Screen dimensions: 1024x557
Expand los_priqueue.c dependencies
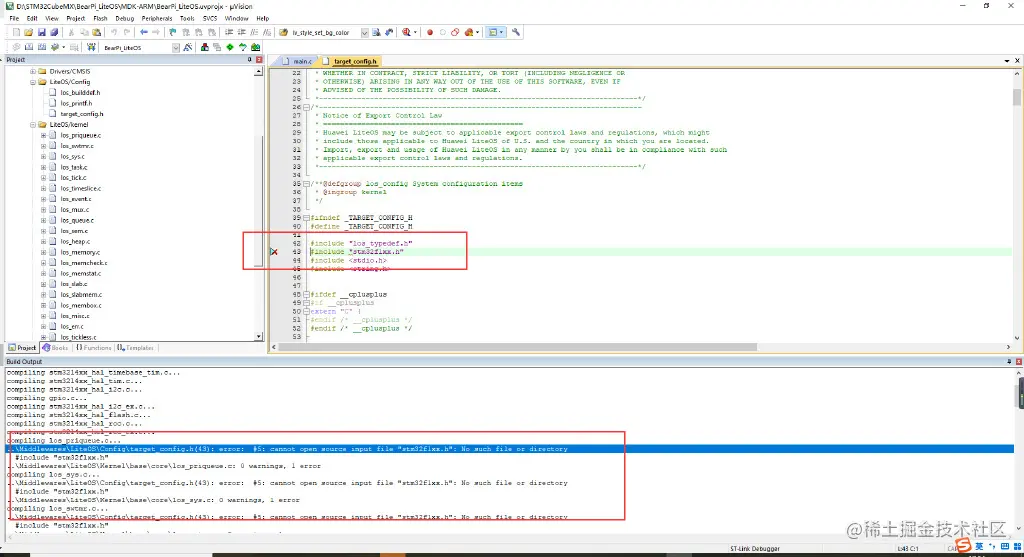coord(43,135)
